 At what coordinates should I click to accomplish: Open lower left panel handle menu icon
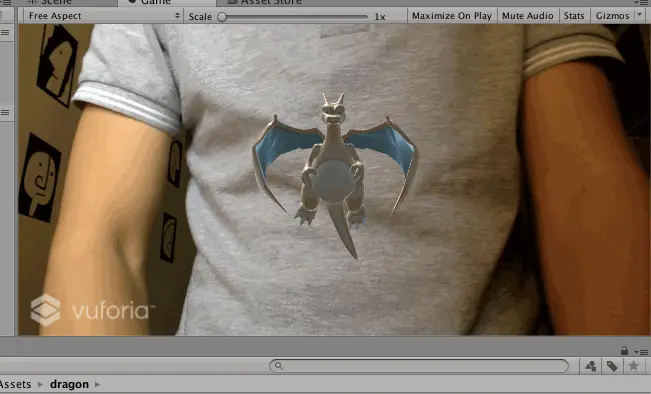(5, 113)
